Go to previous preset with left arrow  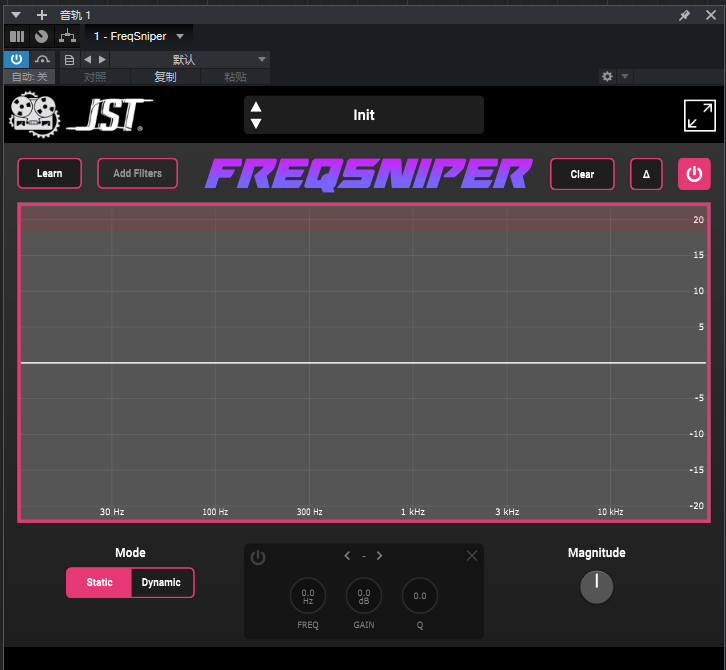pyautogui.click(x=88, y=59)
